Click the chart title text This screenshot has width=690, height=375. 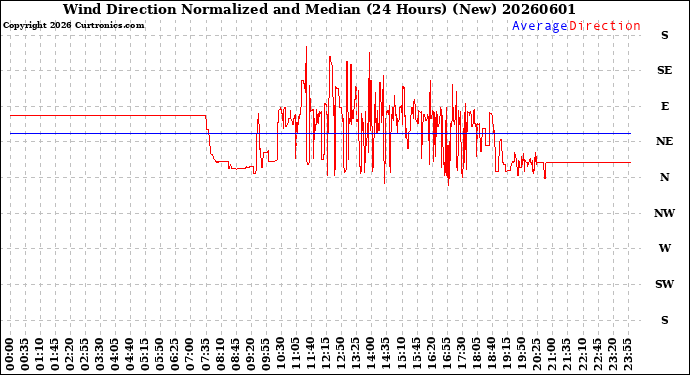coord(319,9)
